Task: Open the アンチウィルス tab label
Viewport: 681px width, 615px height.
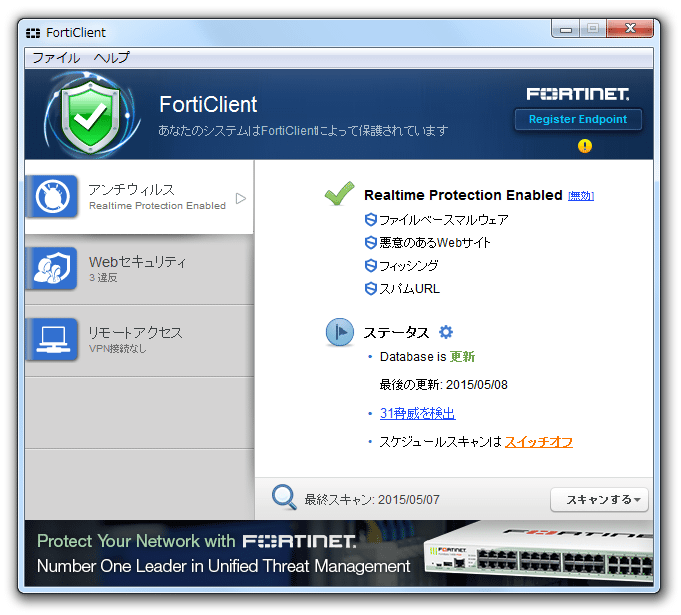Action: coord(131,190)
